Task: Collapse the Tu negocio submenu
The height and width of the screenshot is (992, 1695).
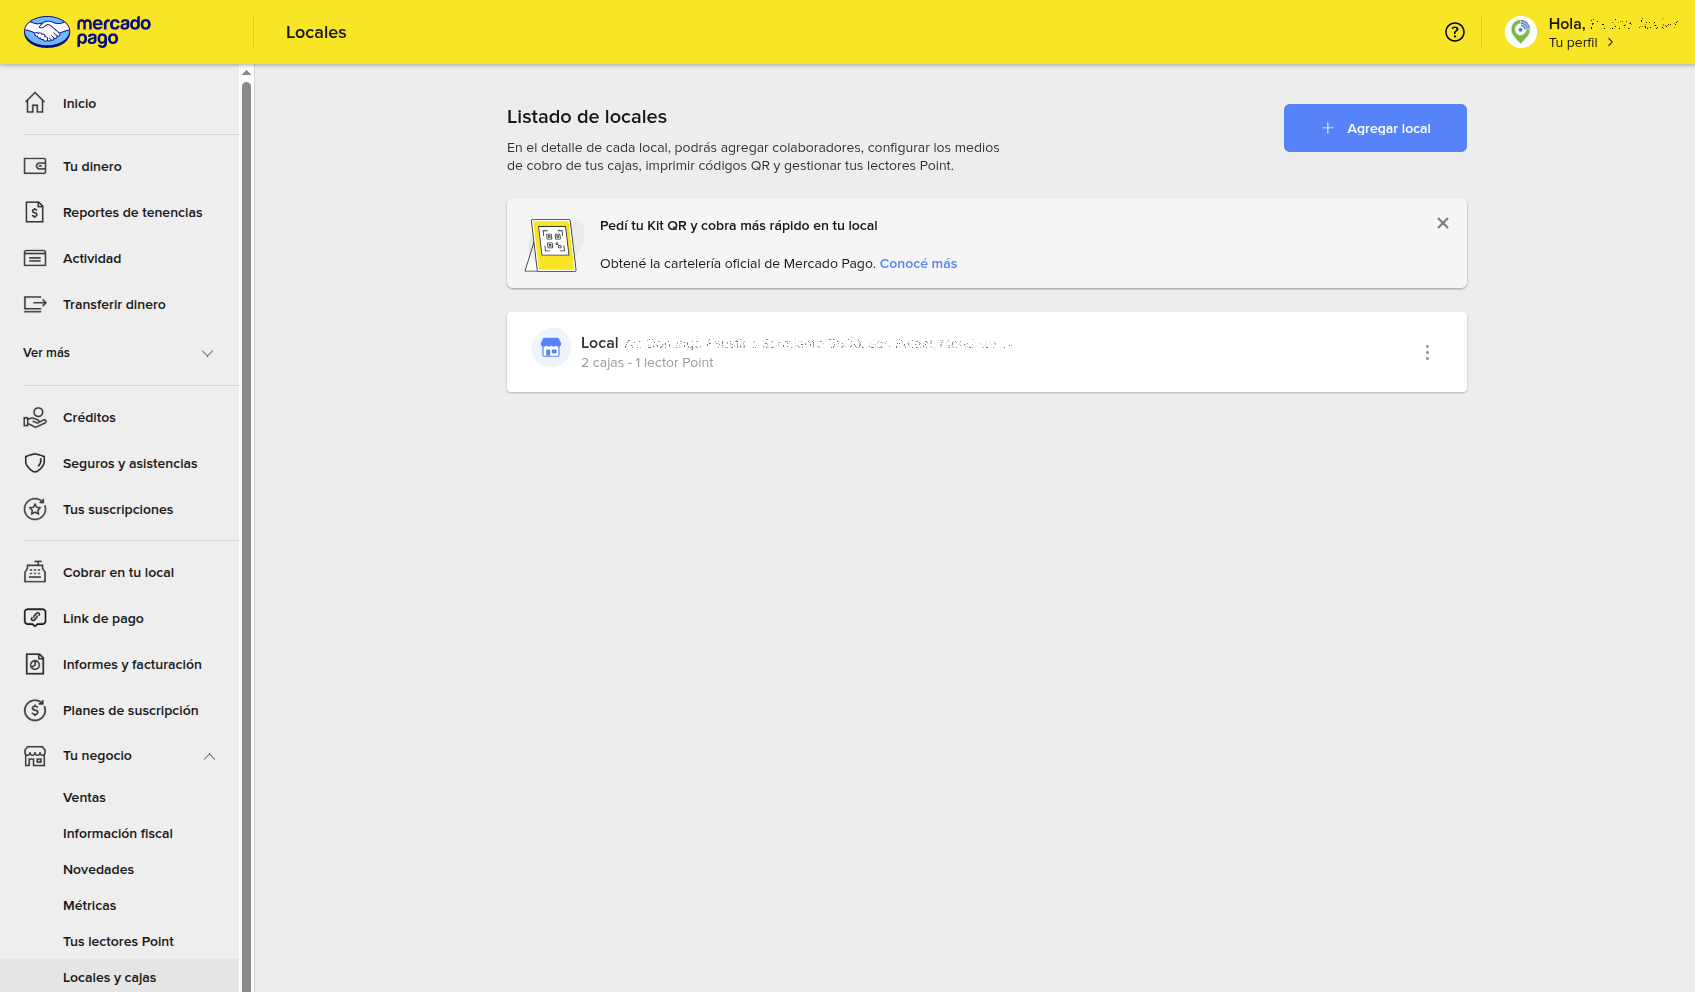Action: (209, 756)
